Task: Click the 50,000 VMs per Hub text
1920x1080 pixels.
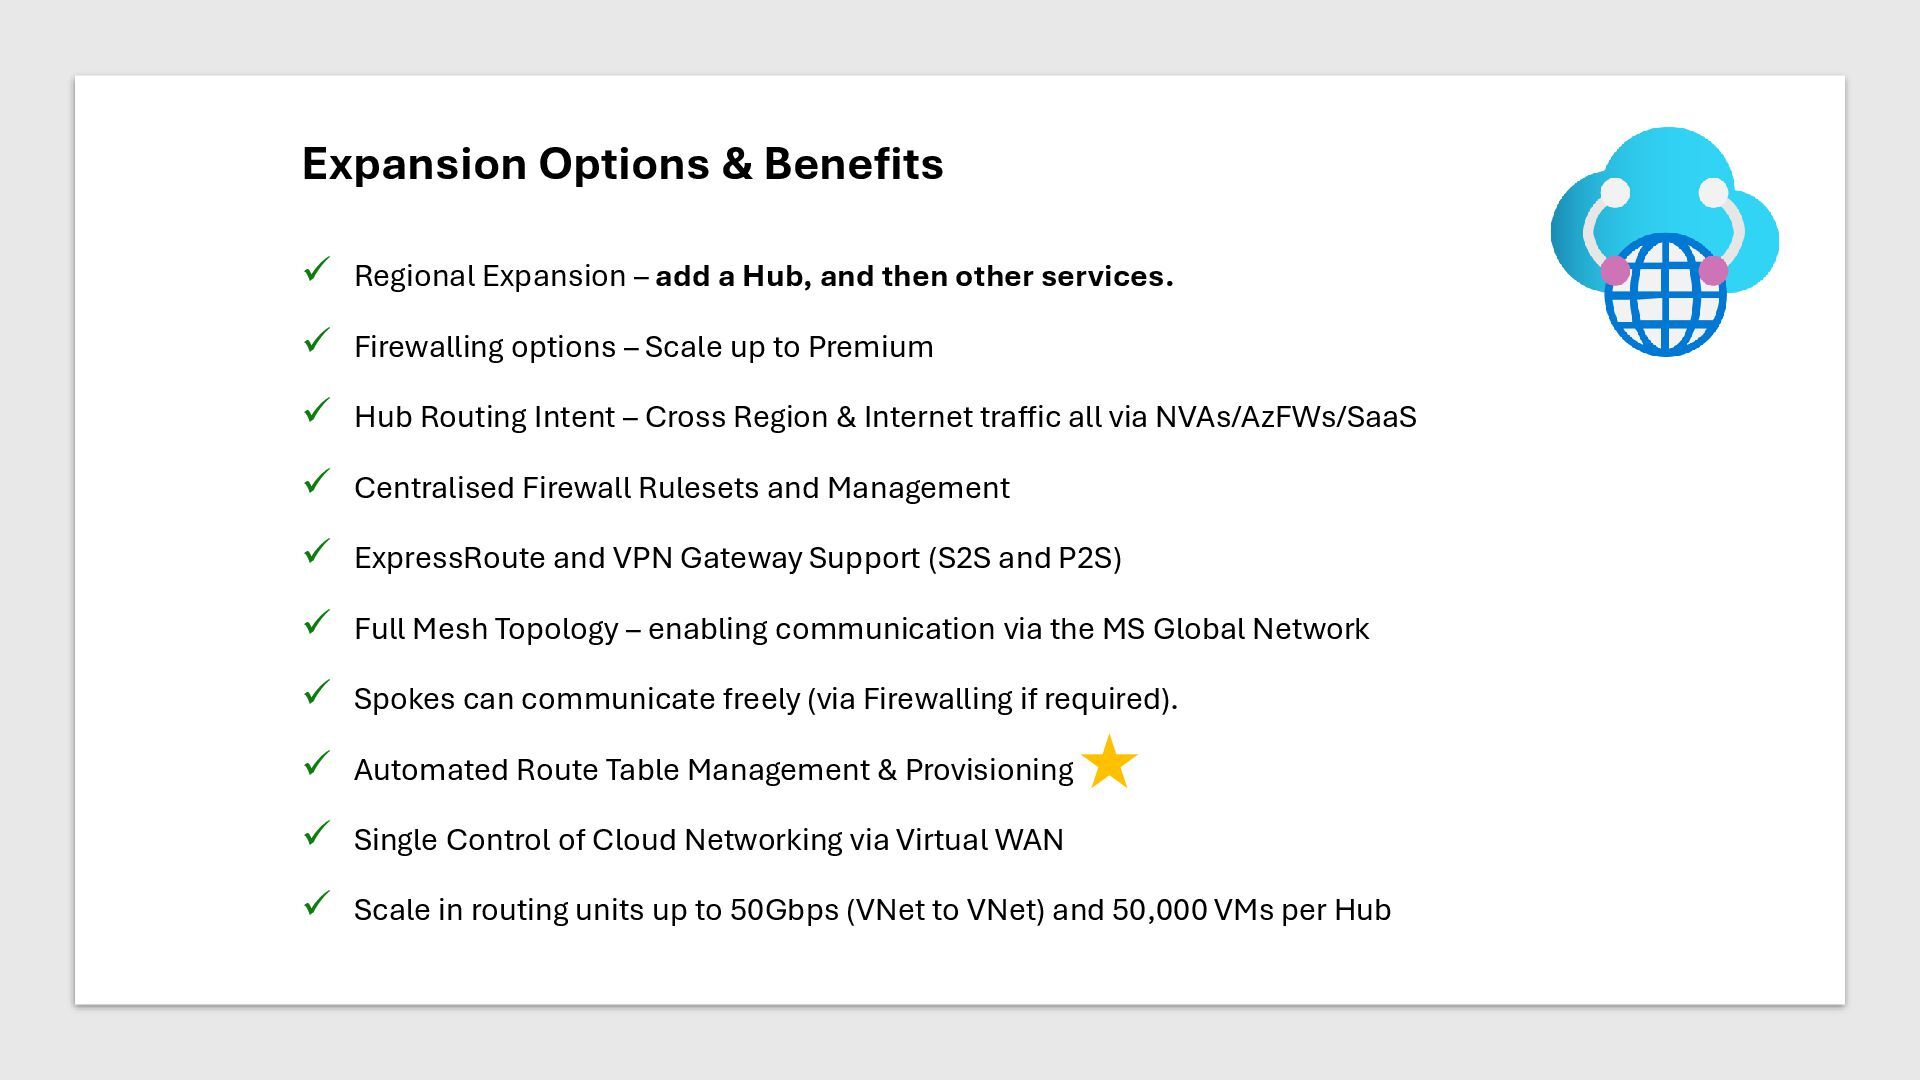Action: 1251,910
